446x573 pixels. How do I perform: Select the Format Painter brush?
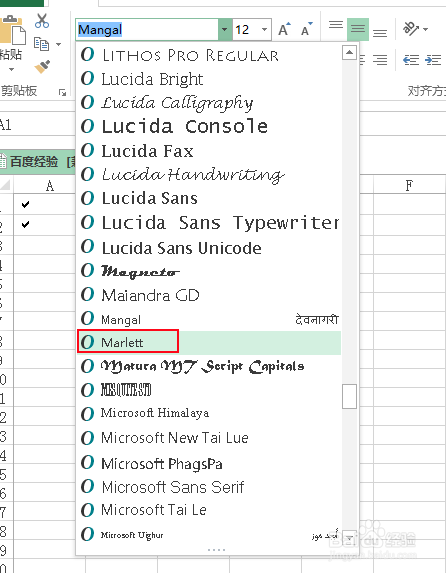coord(42,67)
